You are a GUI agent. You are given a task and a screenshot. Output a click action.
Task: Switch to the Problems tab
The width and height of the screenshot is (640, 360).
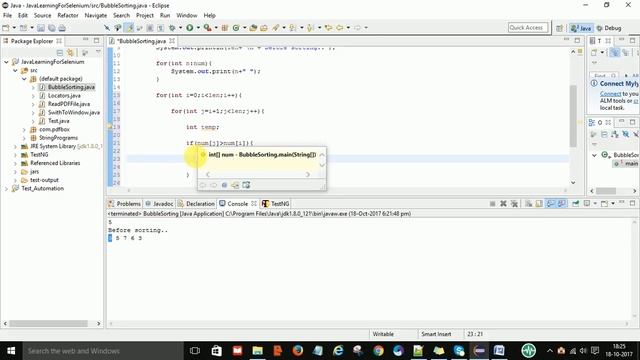coord(124,203)
